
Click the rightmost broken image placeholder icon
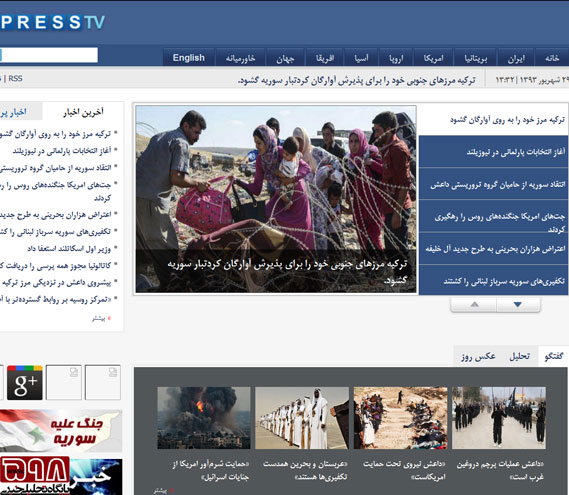(103, 382)
